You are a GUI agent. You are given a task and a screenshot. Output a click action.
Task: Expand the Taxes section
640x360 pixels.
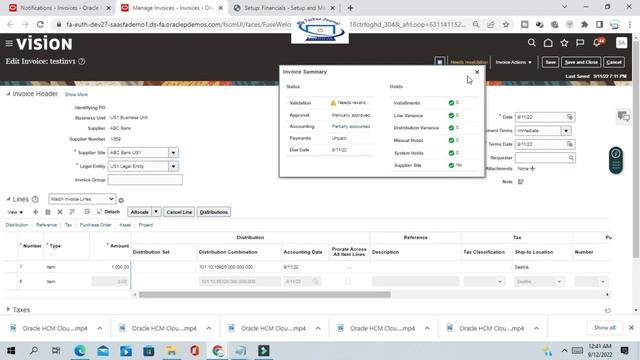pyautogui.click(x=8, y=309)
